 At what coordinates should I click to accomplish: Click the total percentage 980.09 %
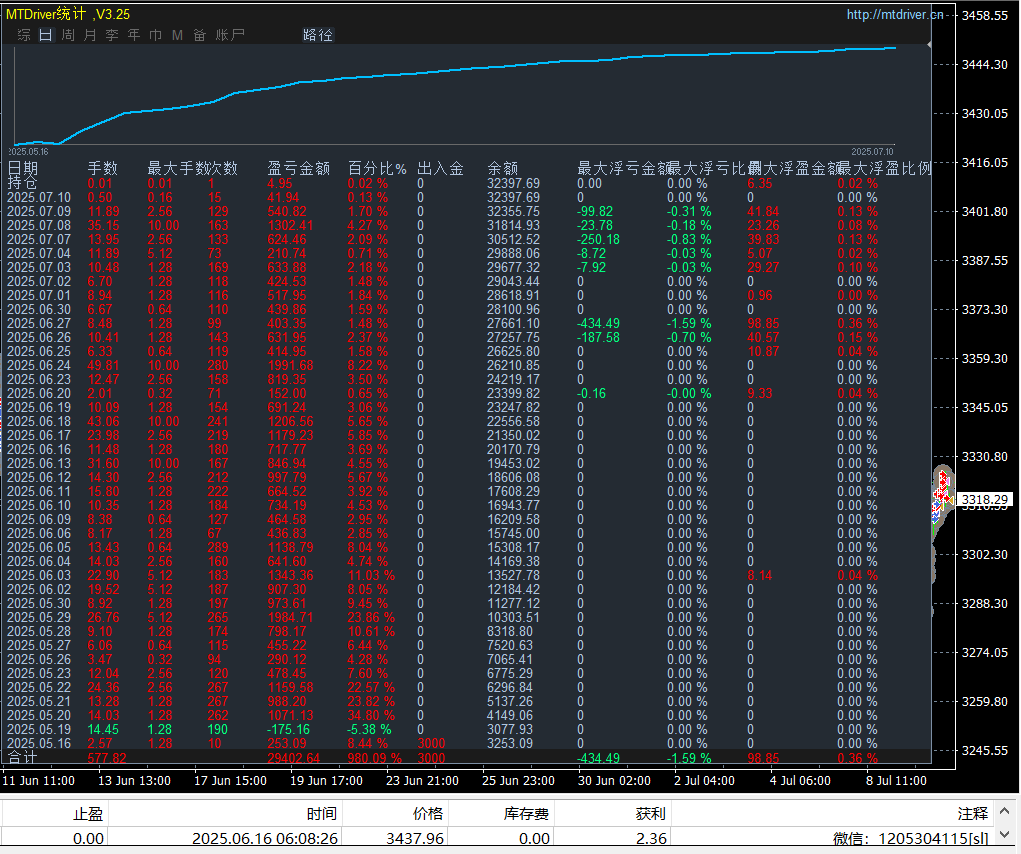(374, 758)
